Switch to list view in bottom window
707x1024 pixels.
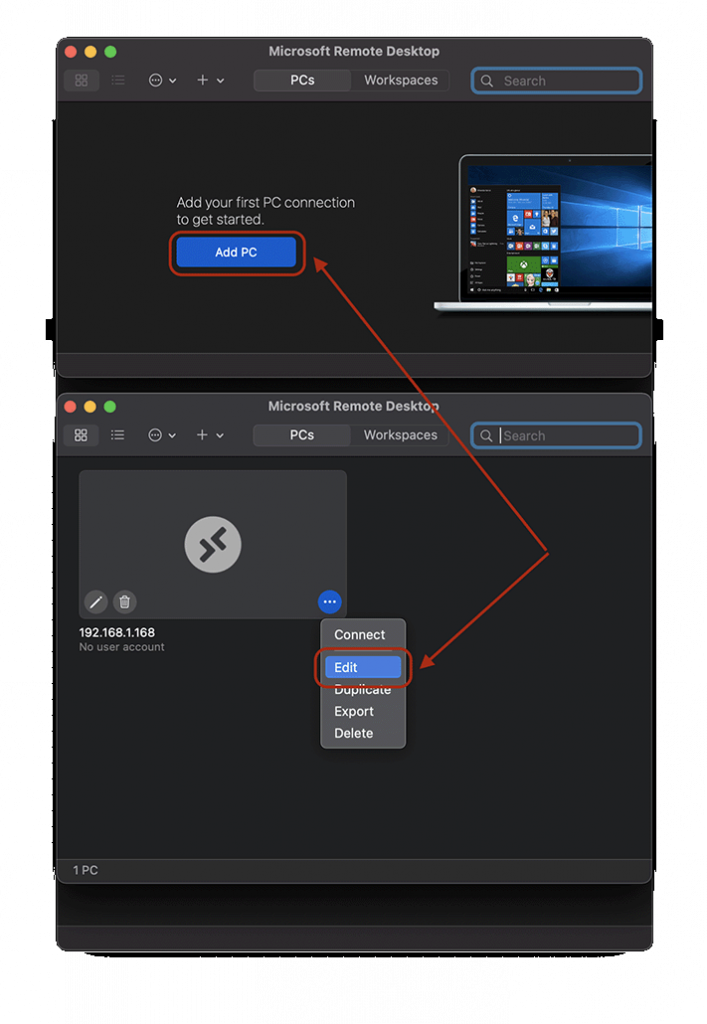118,435
